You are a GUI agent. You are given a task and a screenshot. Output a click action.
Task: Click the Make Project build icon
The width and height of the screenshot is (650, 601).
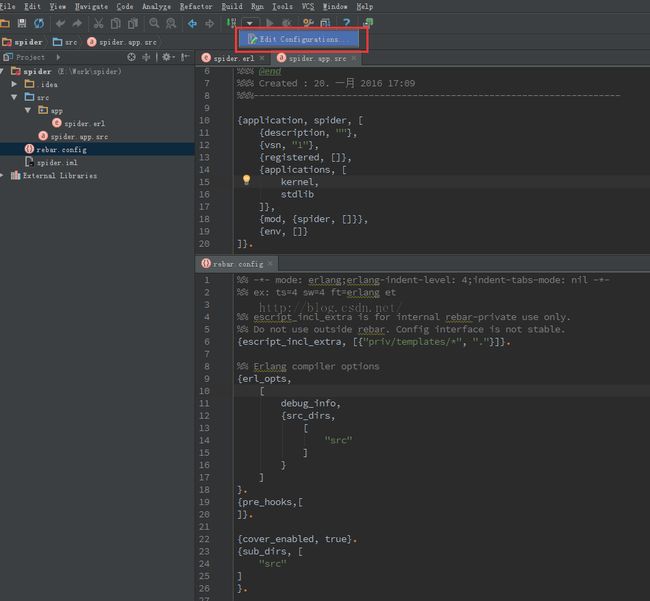(231, 23)
